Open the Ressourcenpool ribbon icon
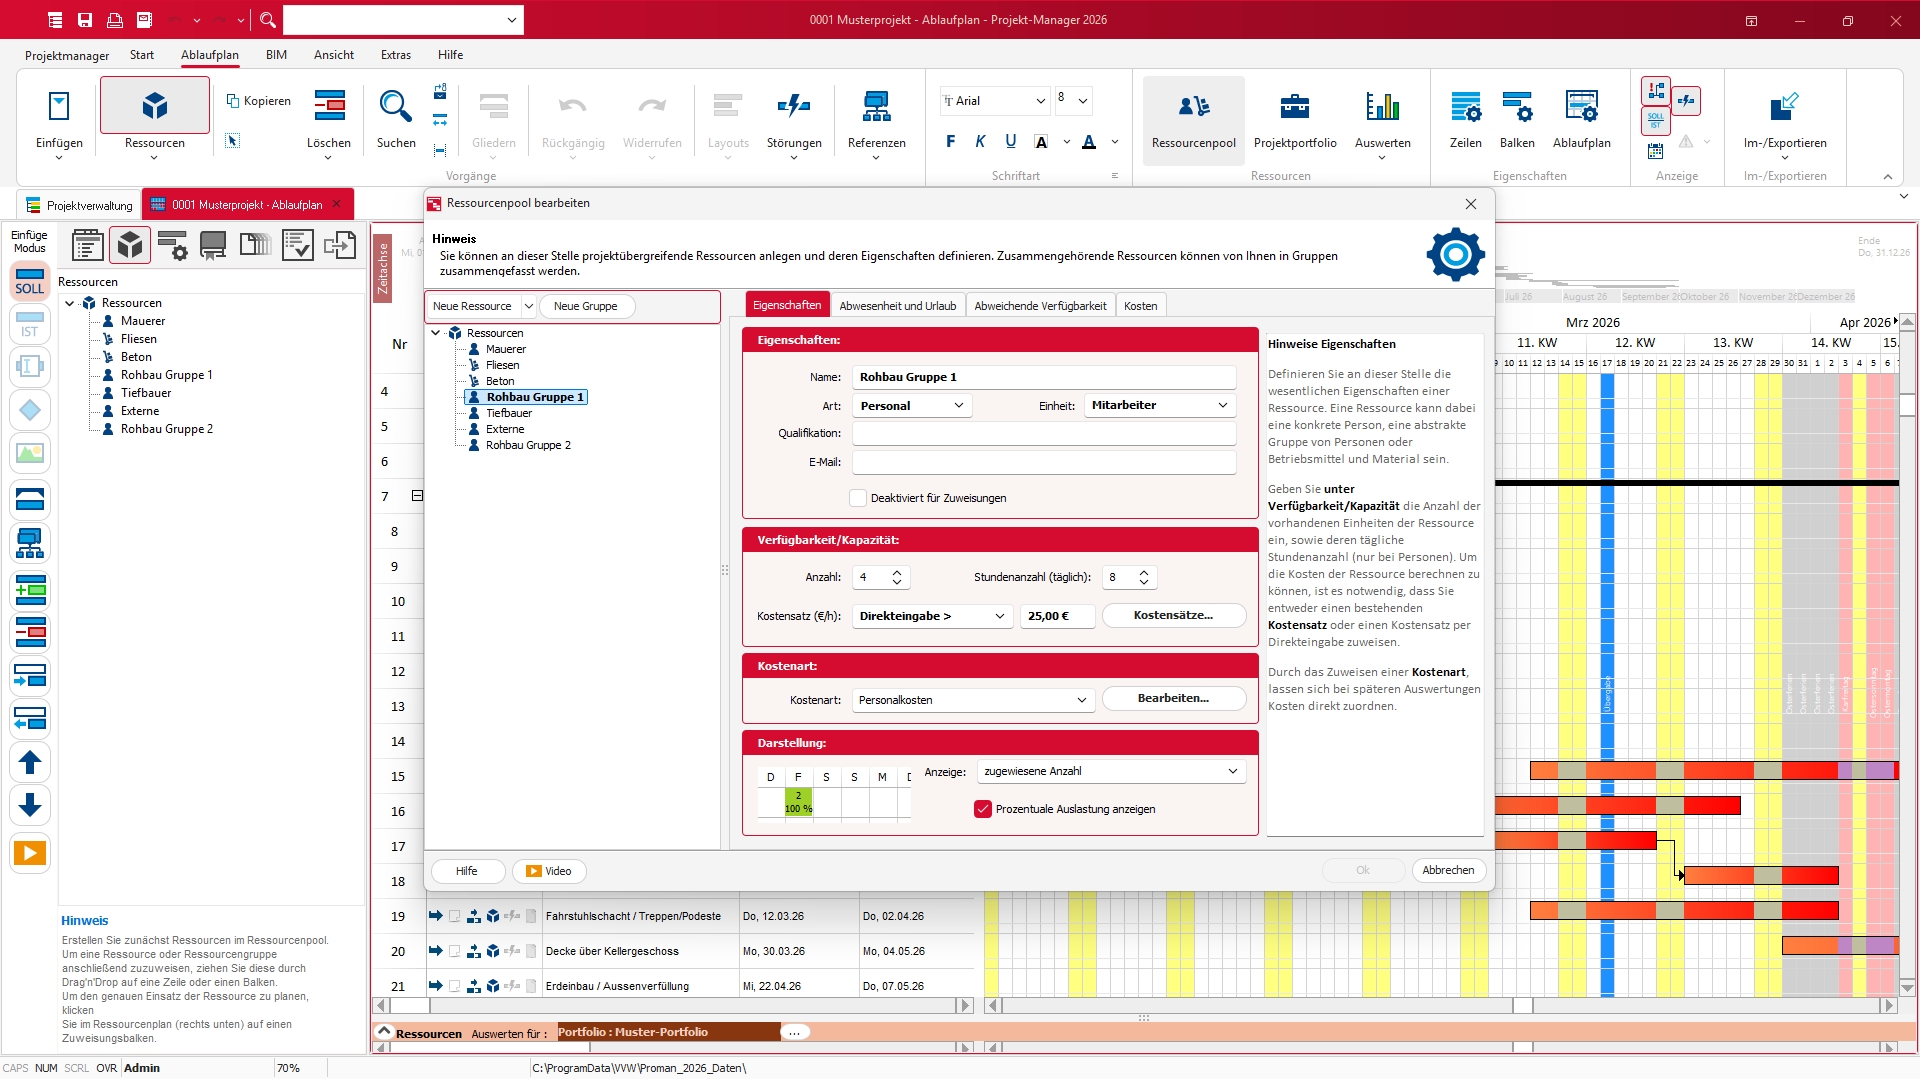 1193,107
